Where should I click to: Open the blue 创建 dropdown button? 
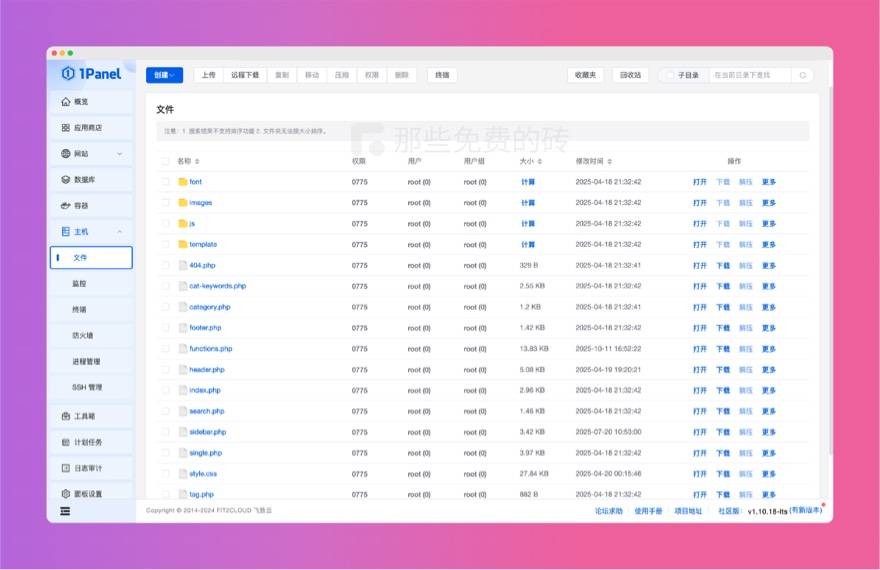[x=164, y=75]
